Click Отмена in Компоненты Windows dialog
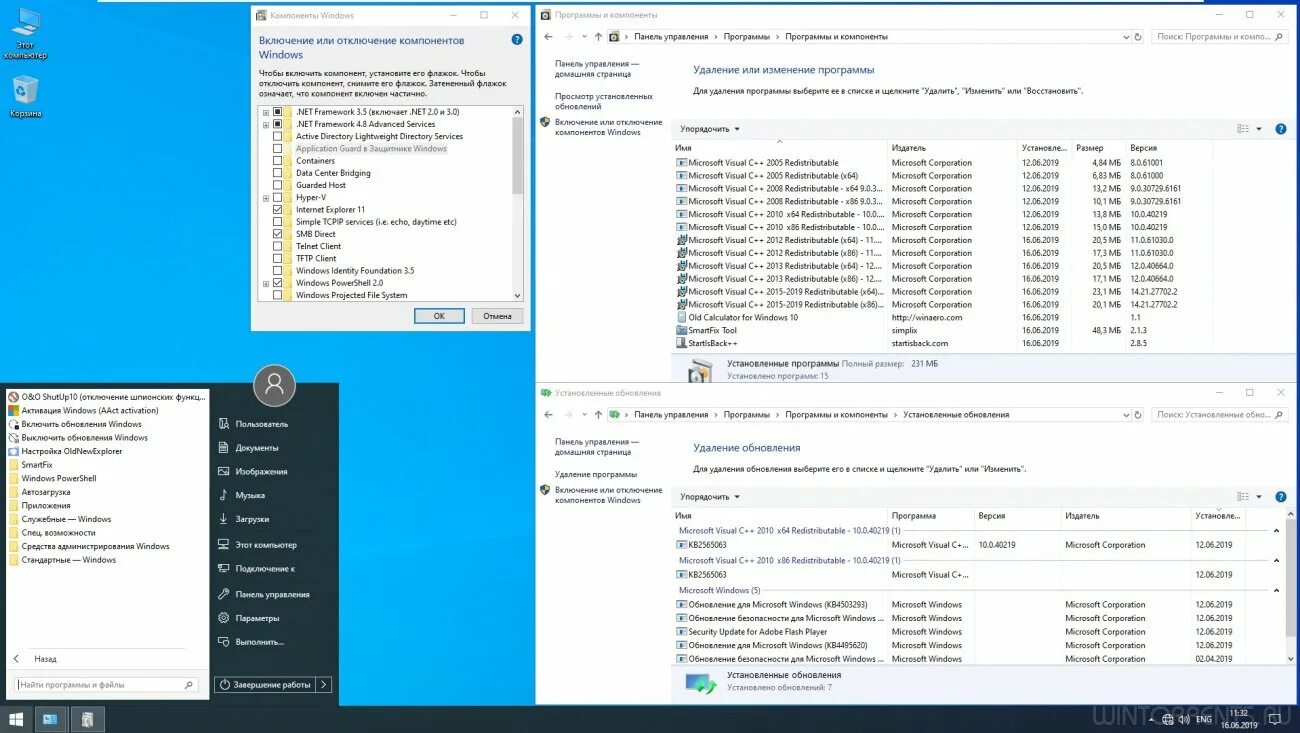The width and height of the screenshot is (1300, 733). pyautogui.click(x=497, y=316)
